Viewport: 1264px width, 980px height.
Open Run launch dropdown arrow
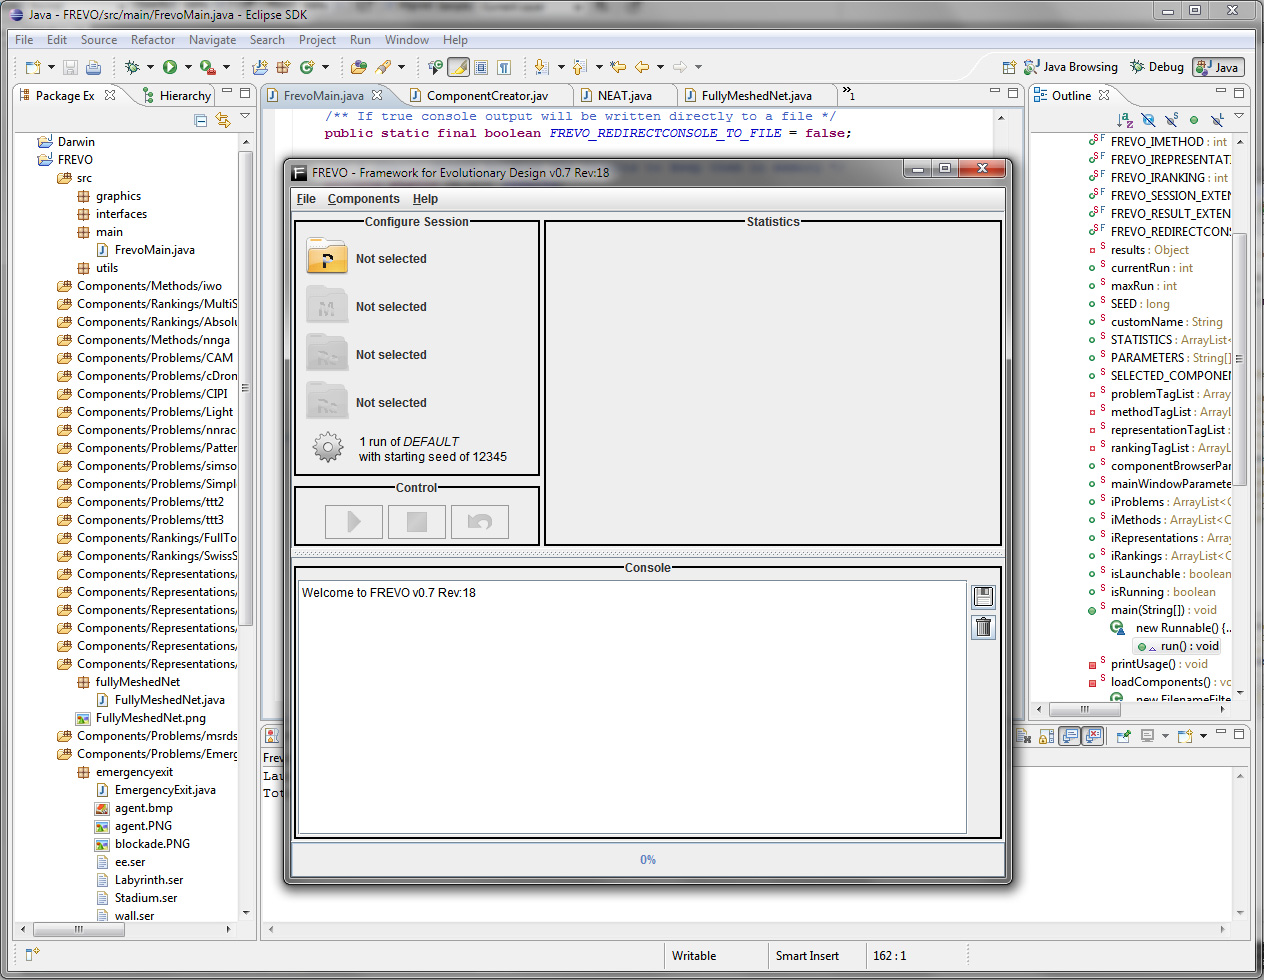point(188,67)
